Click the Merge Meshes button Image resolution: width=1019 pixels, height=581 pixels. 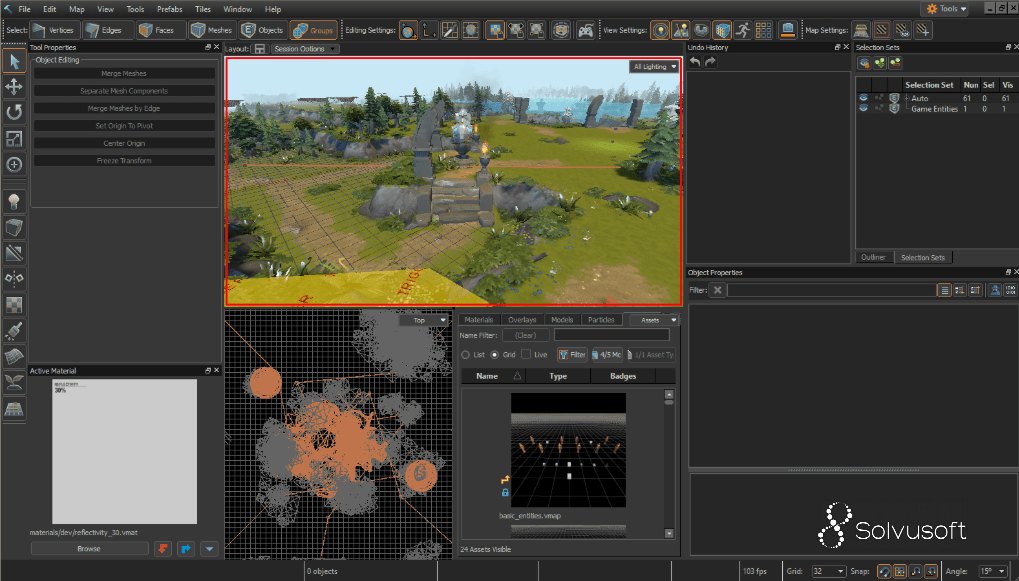(124, 73)
